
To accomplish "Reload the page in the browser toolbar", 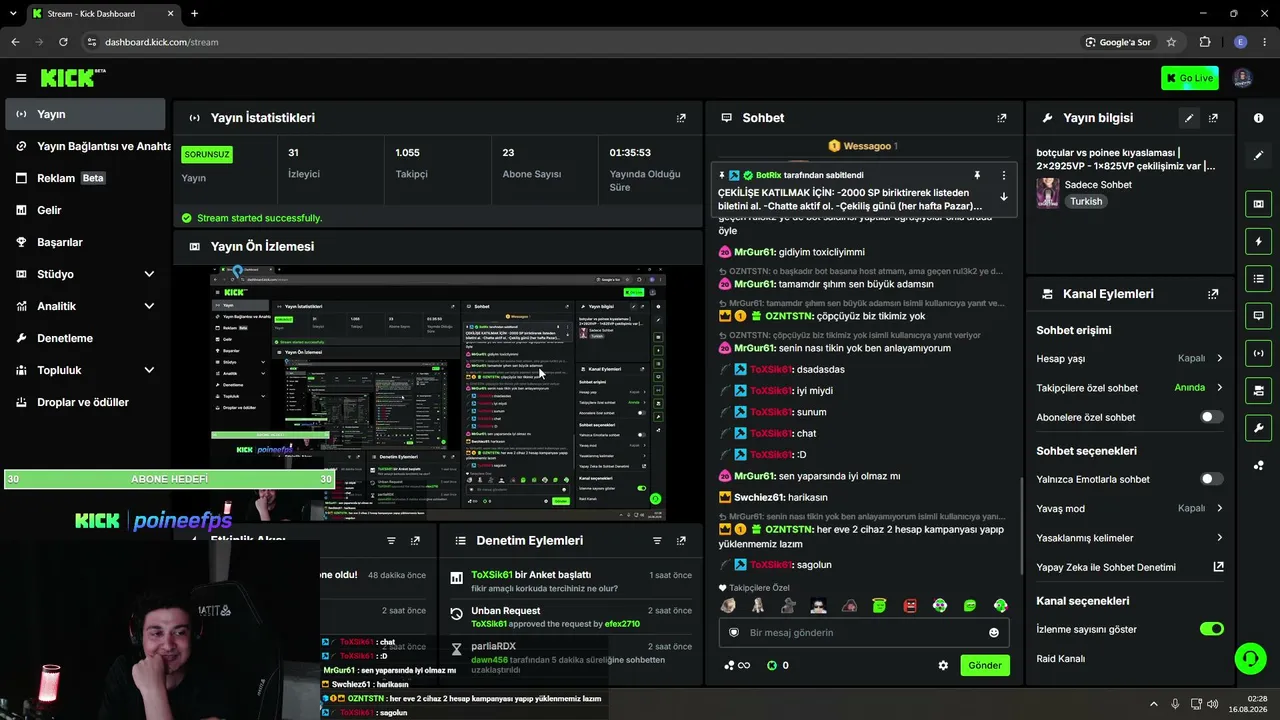I will coord(63,42).
